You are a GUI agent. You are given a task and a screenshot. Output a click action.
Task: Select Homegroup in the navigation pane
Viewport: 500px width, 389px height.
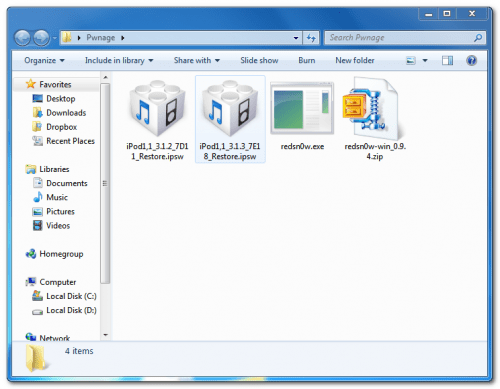tap(61, 254)
